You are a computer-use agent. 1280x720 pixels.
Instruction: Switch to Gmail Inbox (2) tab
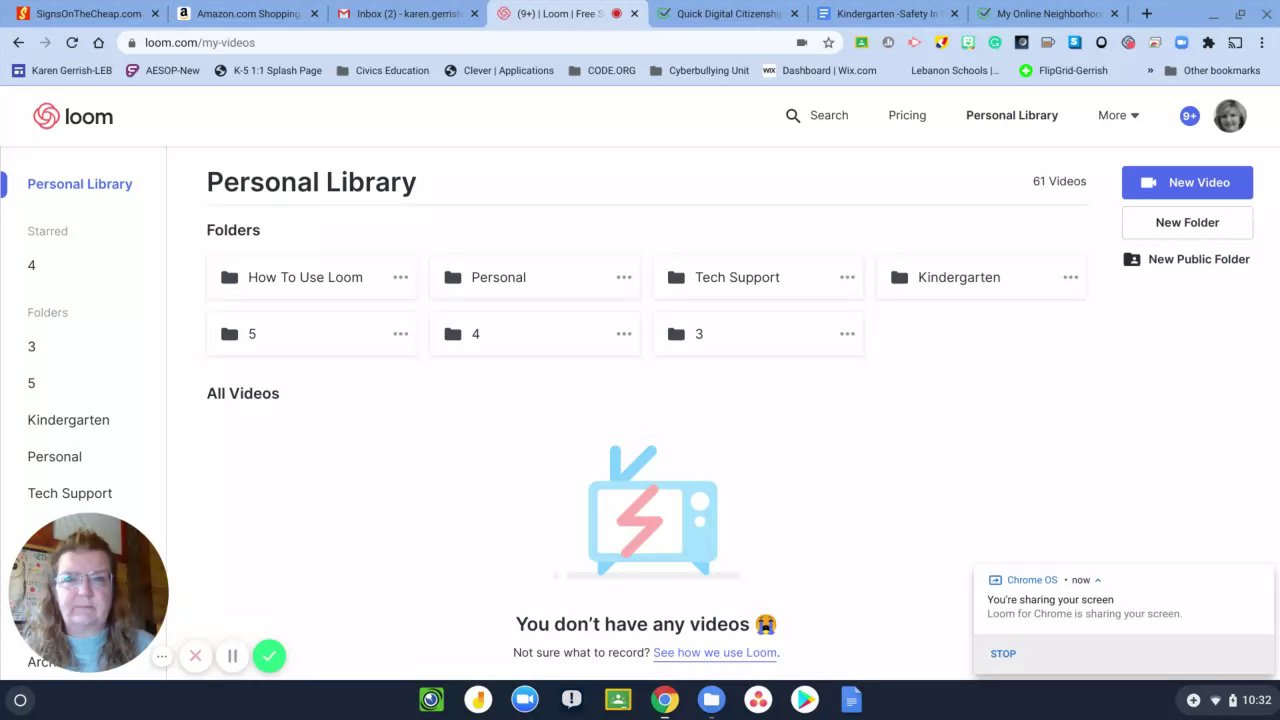click(409, 14)
